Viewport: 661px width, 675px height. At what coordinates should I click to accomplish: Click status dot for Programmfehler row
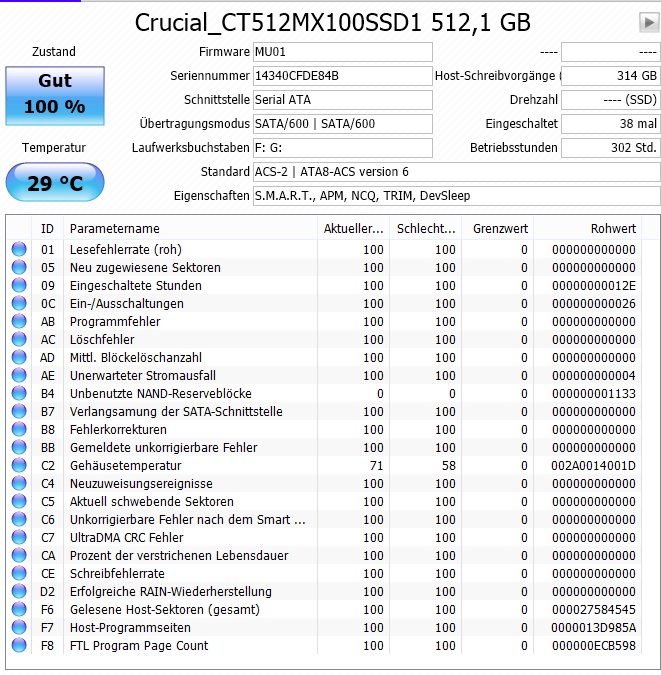coord(19,321)
